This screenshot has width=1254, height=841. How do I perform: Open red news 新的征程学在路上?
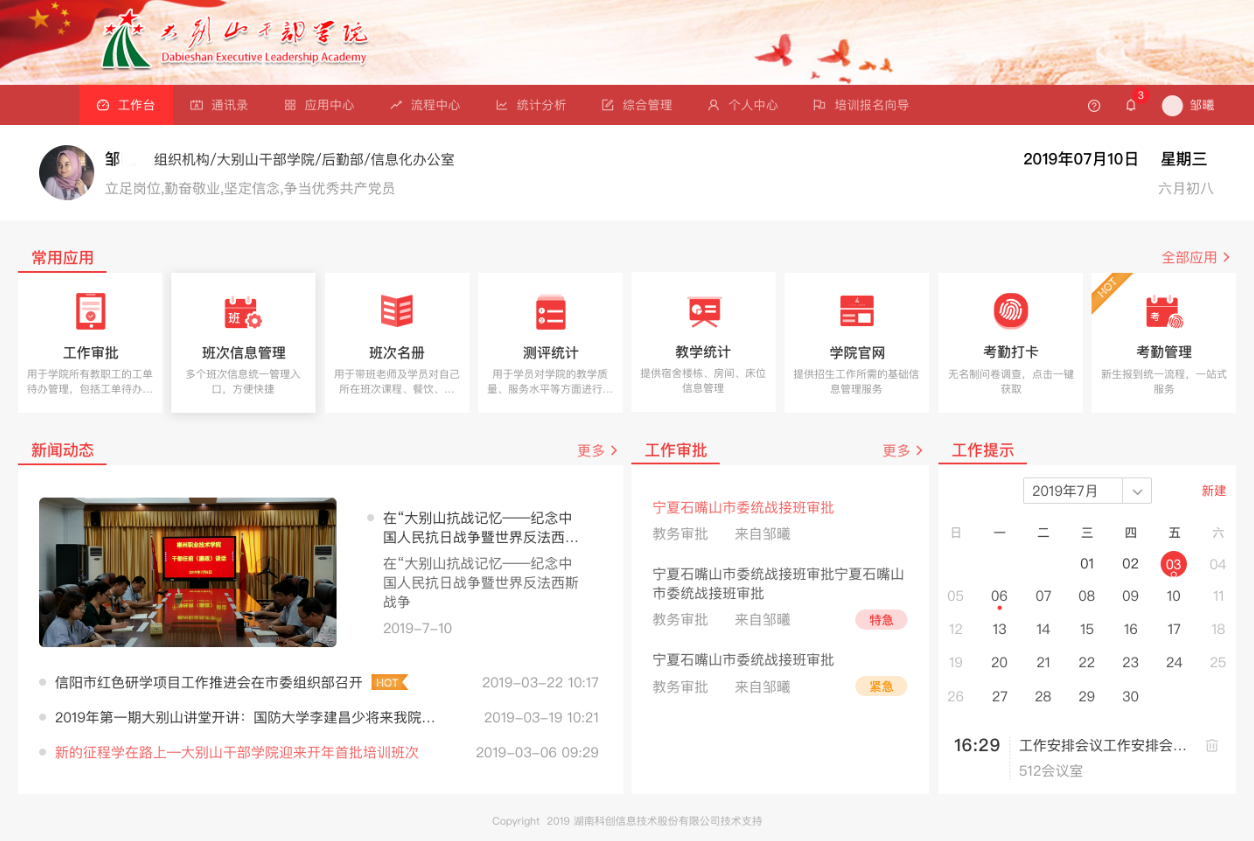coord(237,753)
